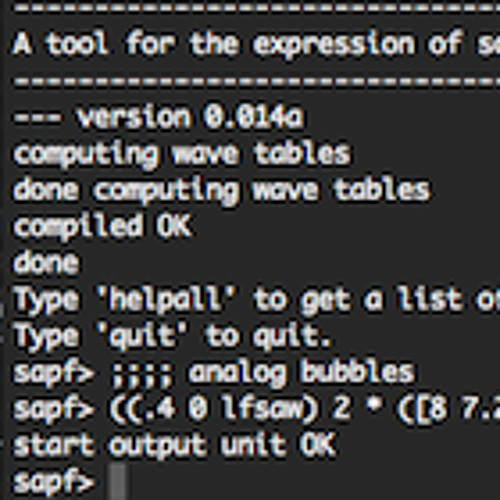
Task: Click the 'start output unit OK' message
Action: [x=174, y=445]
